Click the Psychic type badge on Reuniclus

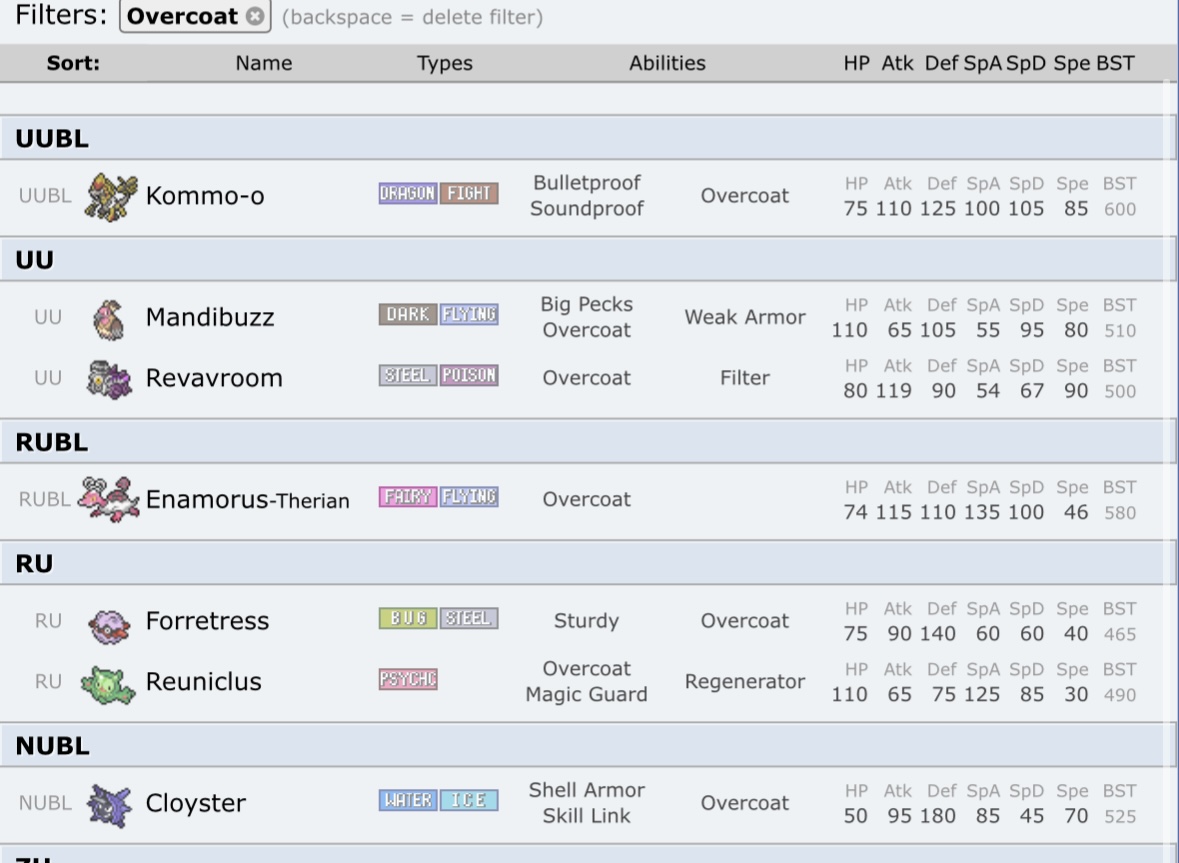(408, 680)
